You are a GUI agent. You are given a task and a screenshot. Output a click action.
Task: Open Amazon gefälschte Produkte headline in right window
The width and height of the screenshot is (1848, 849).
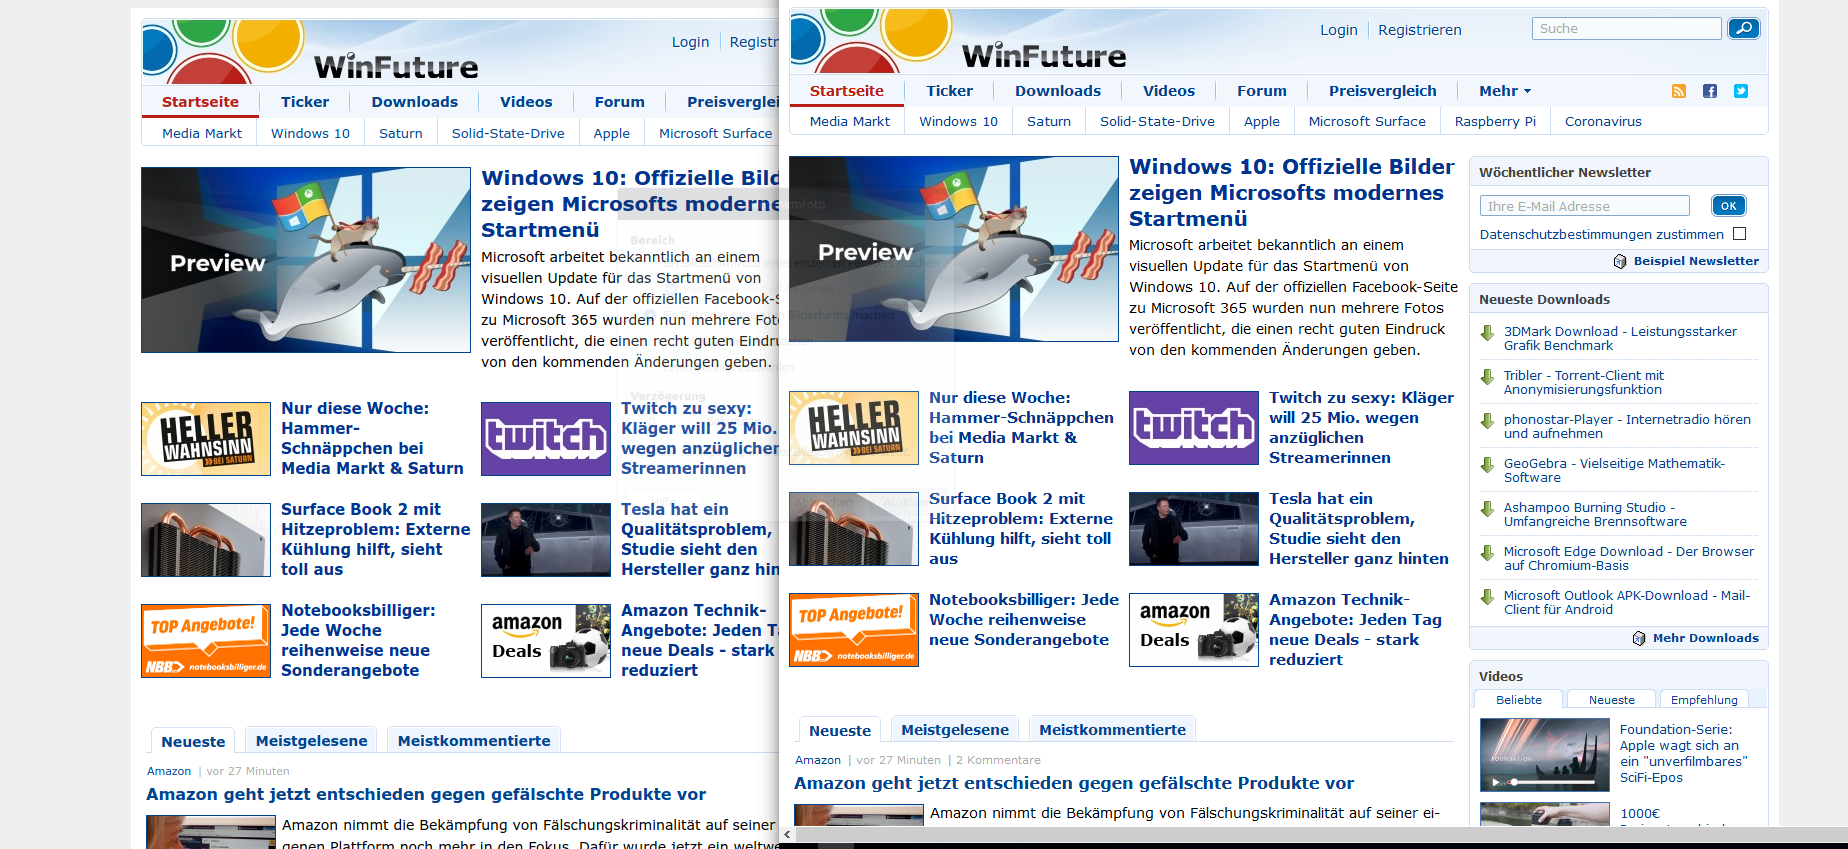(x=1074, y=783)
